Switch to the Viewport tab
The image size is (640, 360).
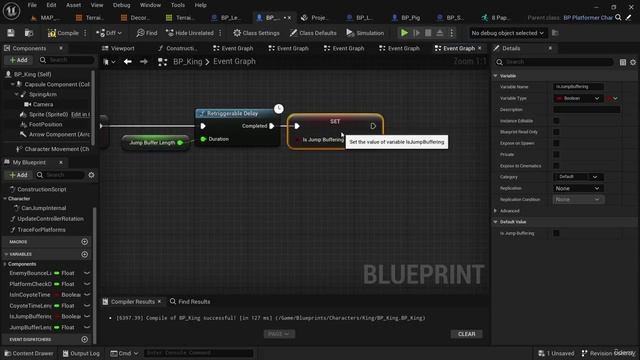(x=118, y=48)
